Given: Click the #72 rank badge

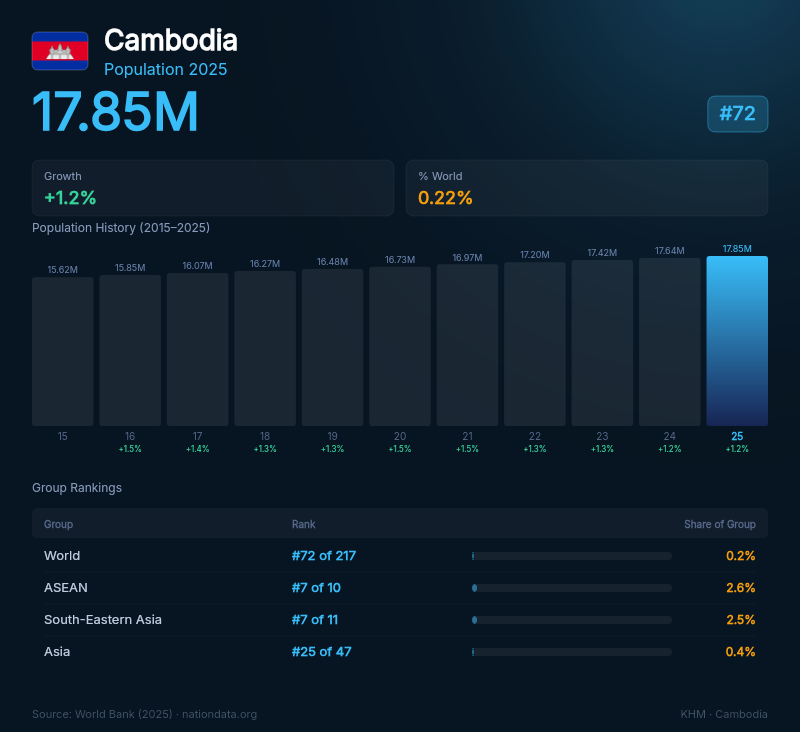Looking at the screenshot, I should point(737,114).
